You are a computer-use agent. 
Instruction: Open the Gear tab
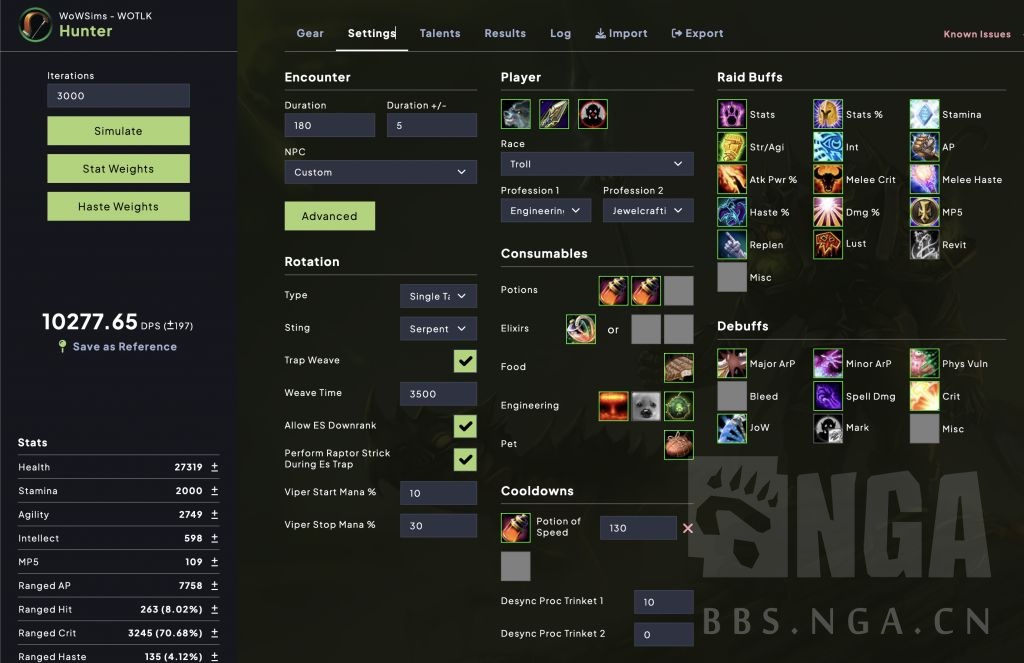click(310, 33)
